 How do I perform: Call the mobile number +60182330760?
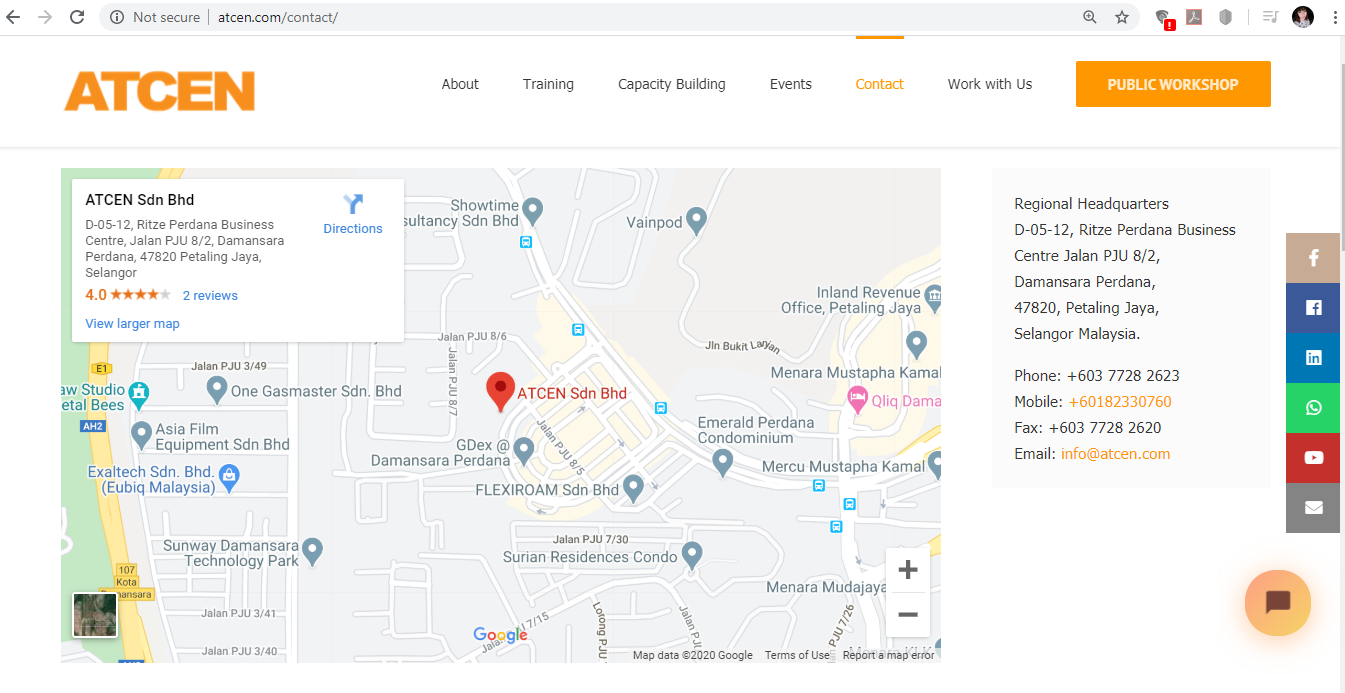click(1120, 402)
